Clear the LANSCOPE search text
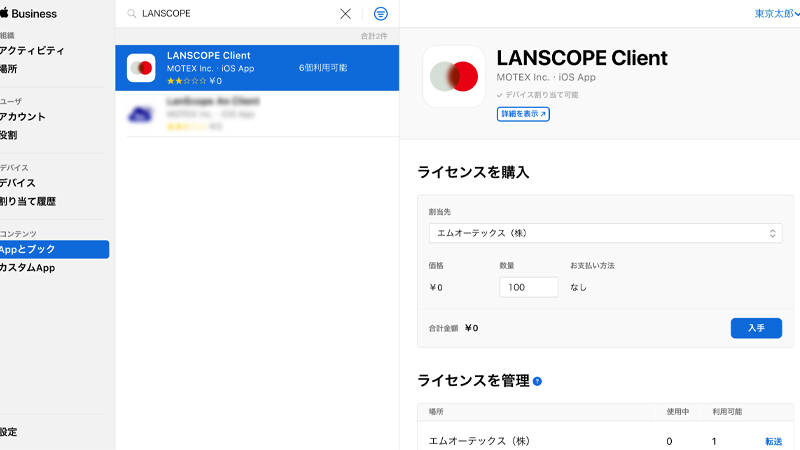Screen dimensions: 800x450 (345, 14)
